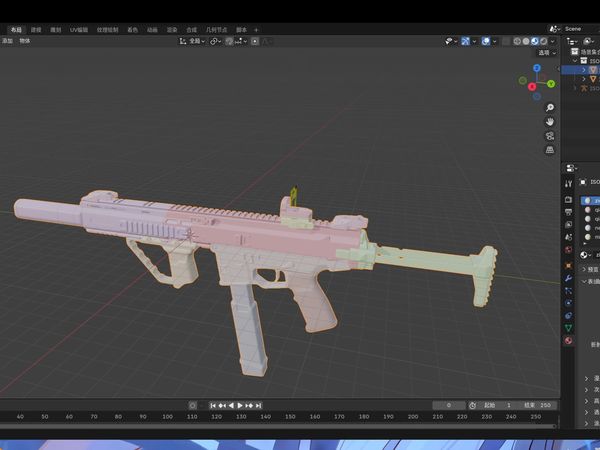Open the viewport shading options dropdown
Screen dimensions: 600x450
tap(553, 41)
